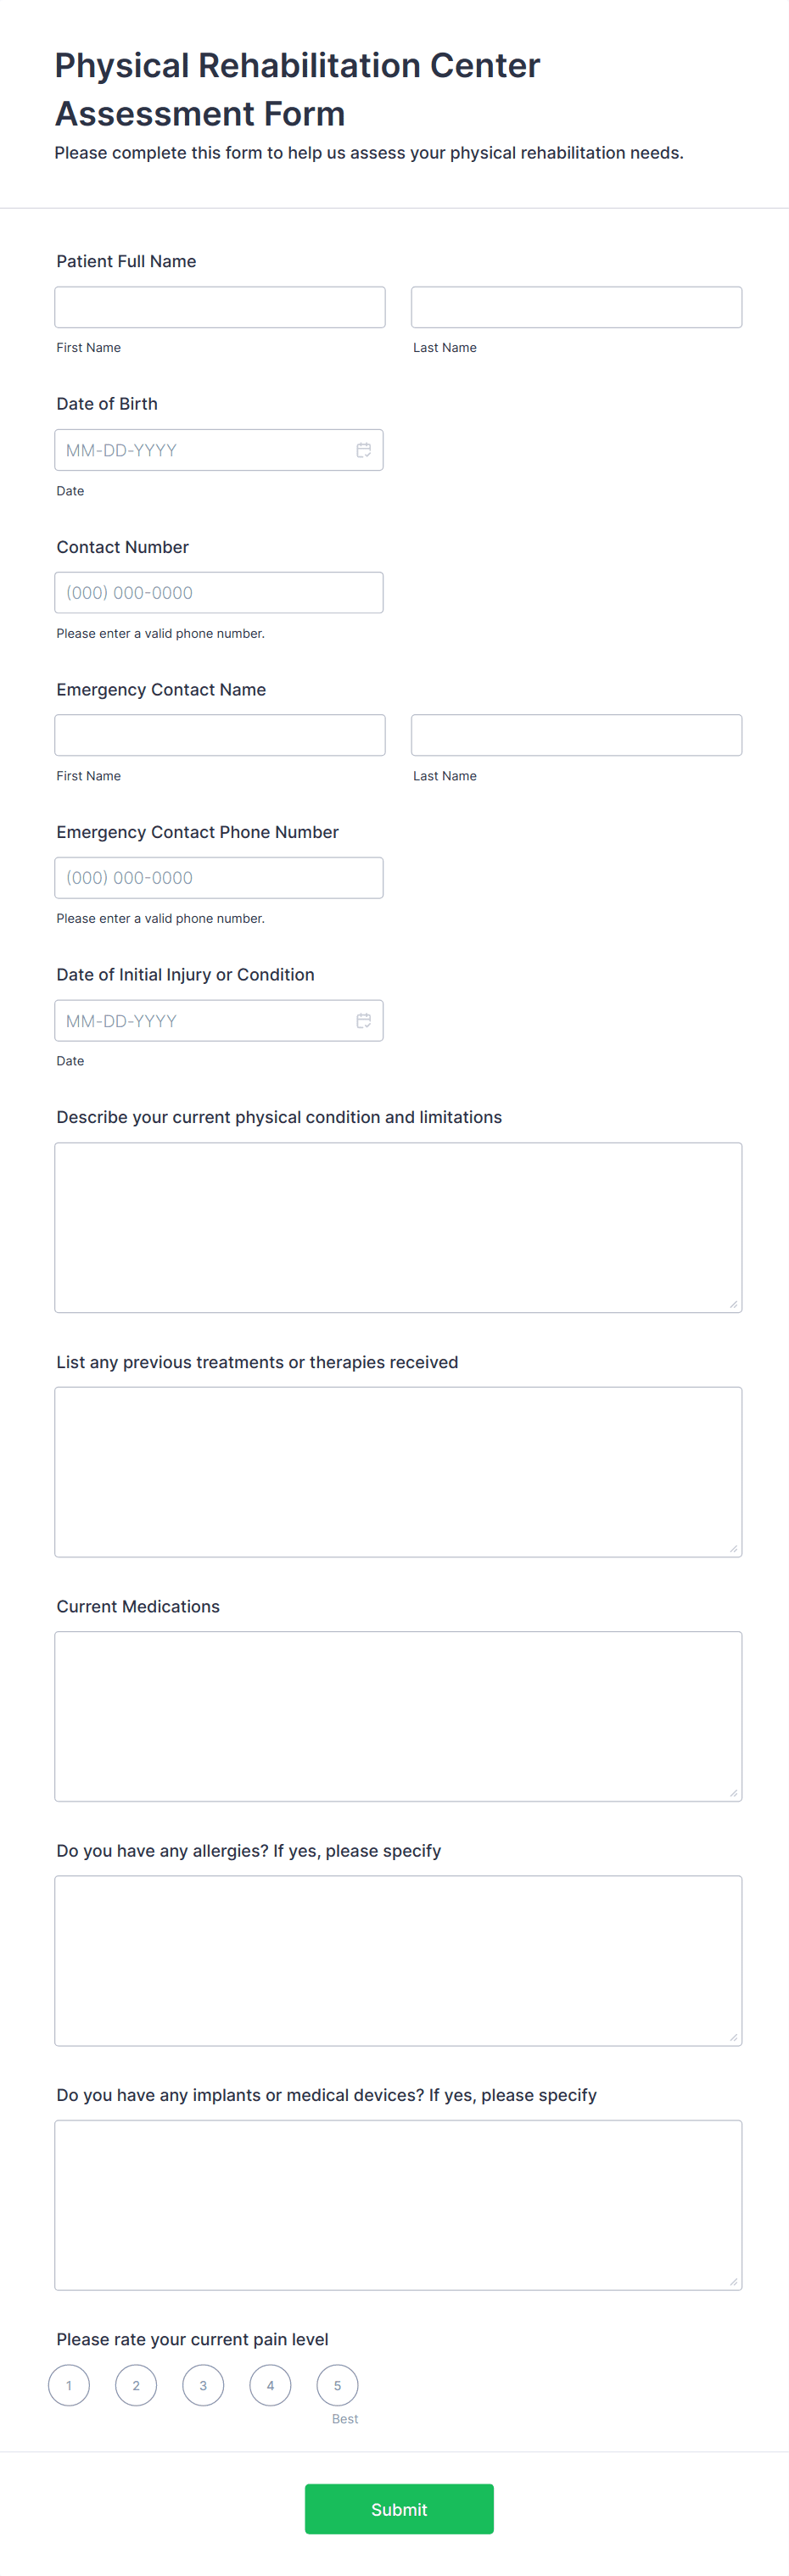Click the previous treatments text area
Viewport: 789px width, 2576px height.
click(398, 1470)
